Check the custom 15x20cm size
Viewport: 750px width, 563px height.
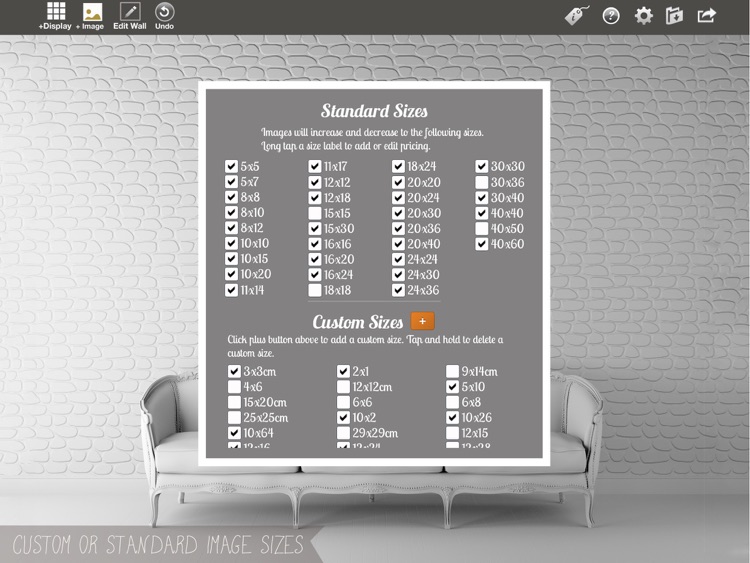pyautogui.click(x=234, y=402)
